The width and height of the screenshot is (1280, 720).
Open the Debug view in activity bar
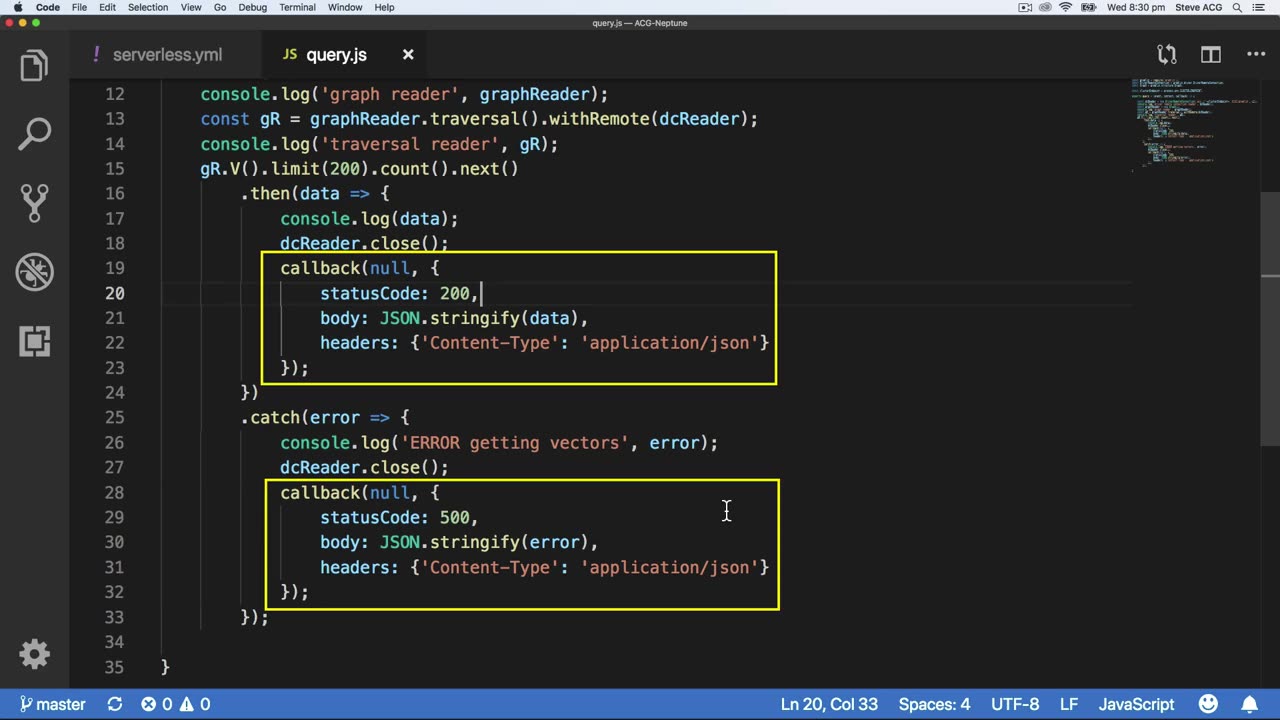pyautogui.click(x=34, y=271)
